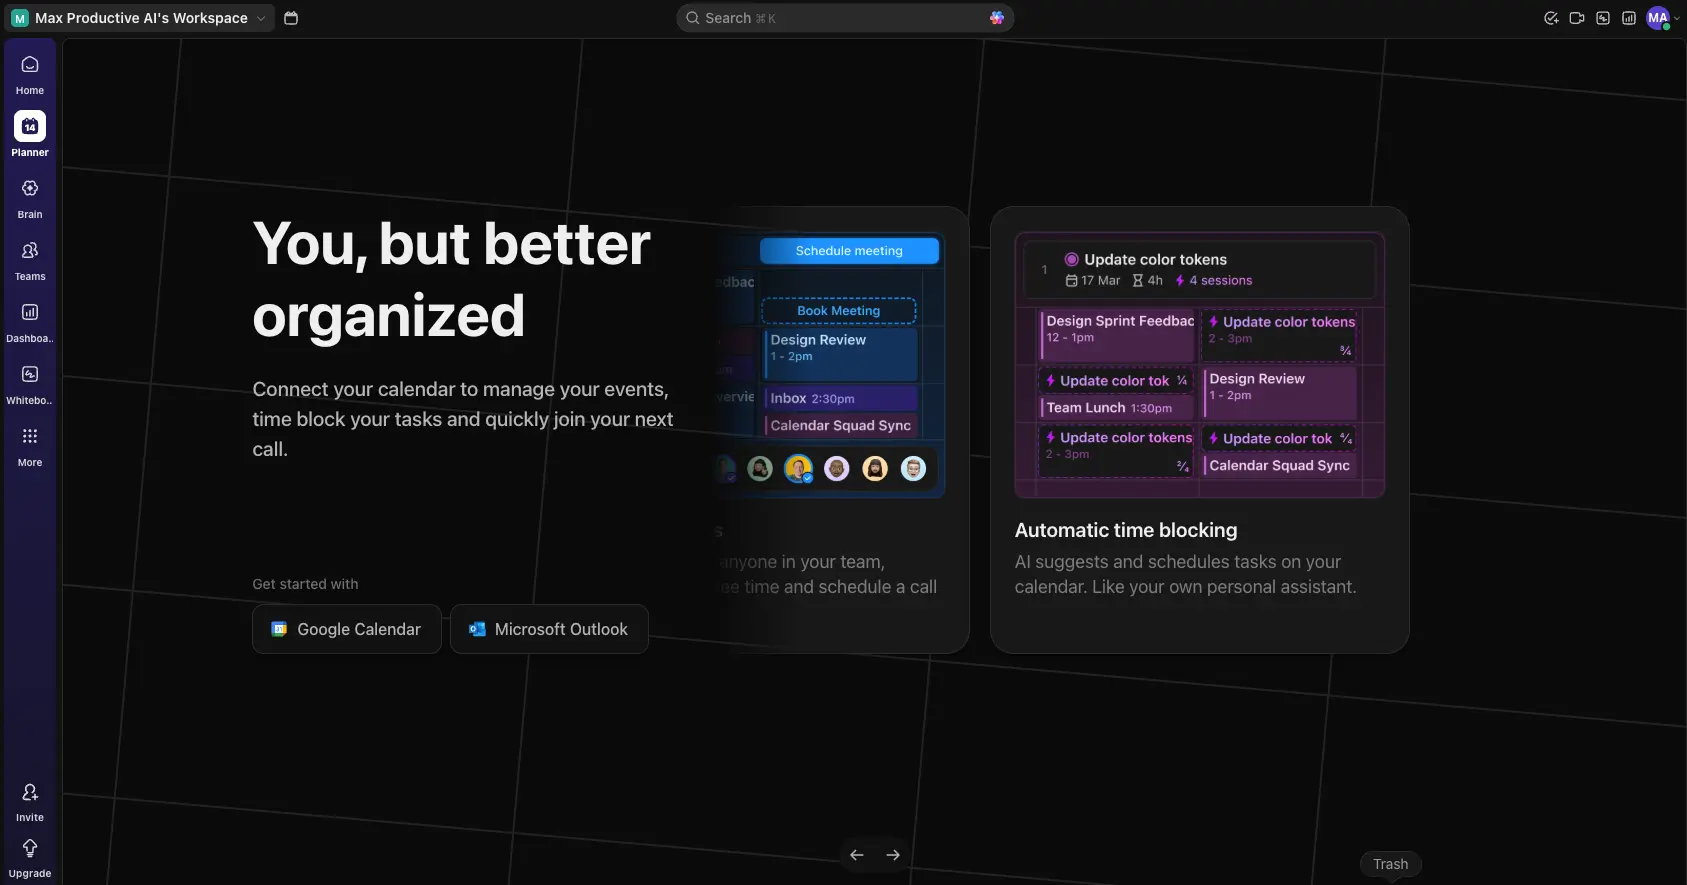Click the Automatic time blocking heading
The width and height of the screenshot is (1687, 885).
point(1126,530)
